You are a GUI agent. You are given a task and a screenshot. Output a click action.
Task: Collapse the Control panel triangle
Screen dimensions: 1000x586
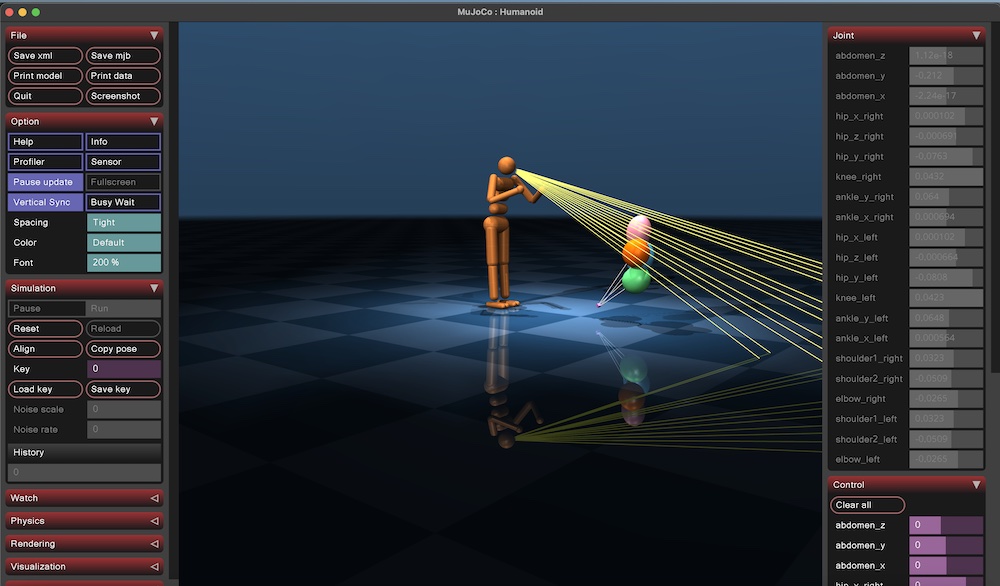(x=977, y=484)
